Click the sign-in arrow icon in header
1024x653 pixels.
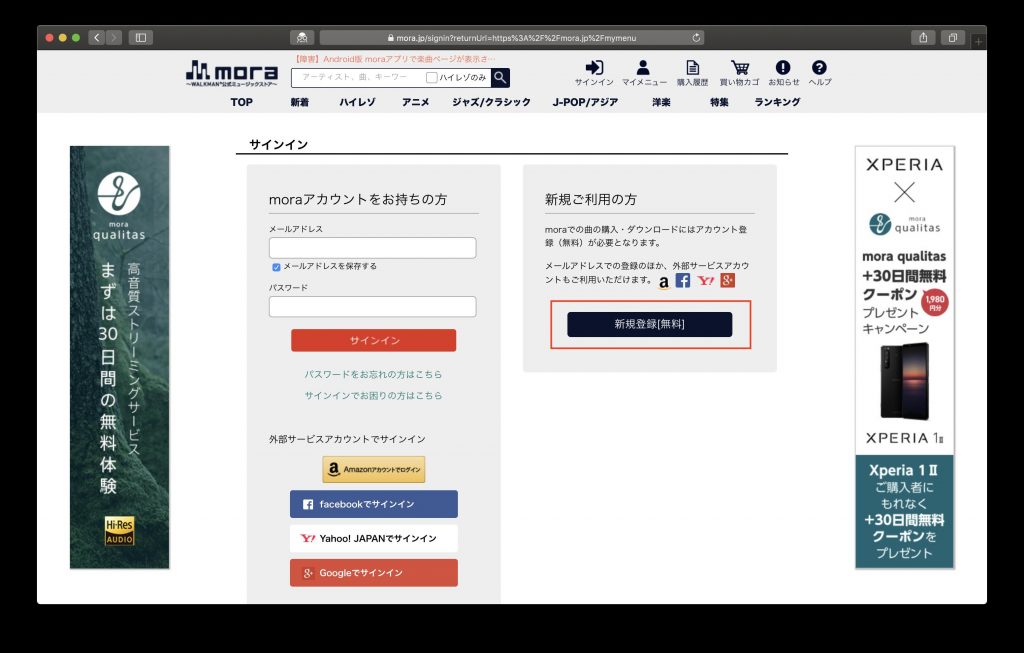[x=594, y=67]
